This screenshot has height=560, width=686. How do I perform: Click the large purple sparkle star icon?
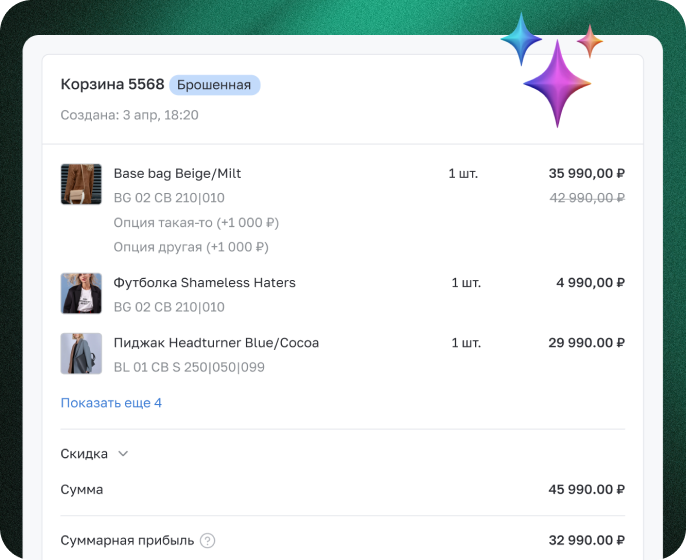point(557,83)
